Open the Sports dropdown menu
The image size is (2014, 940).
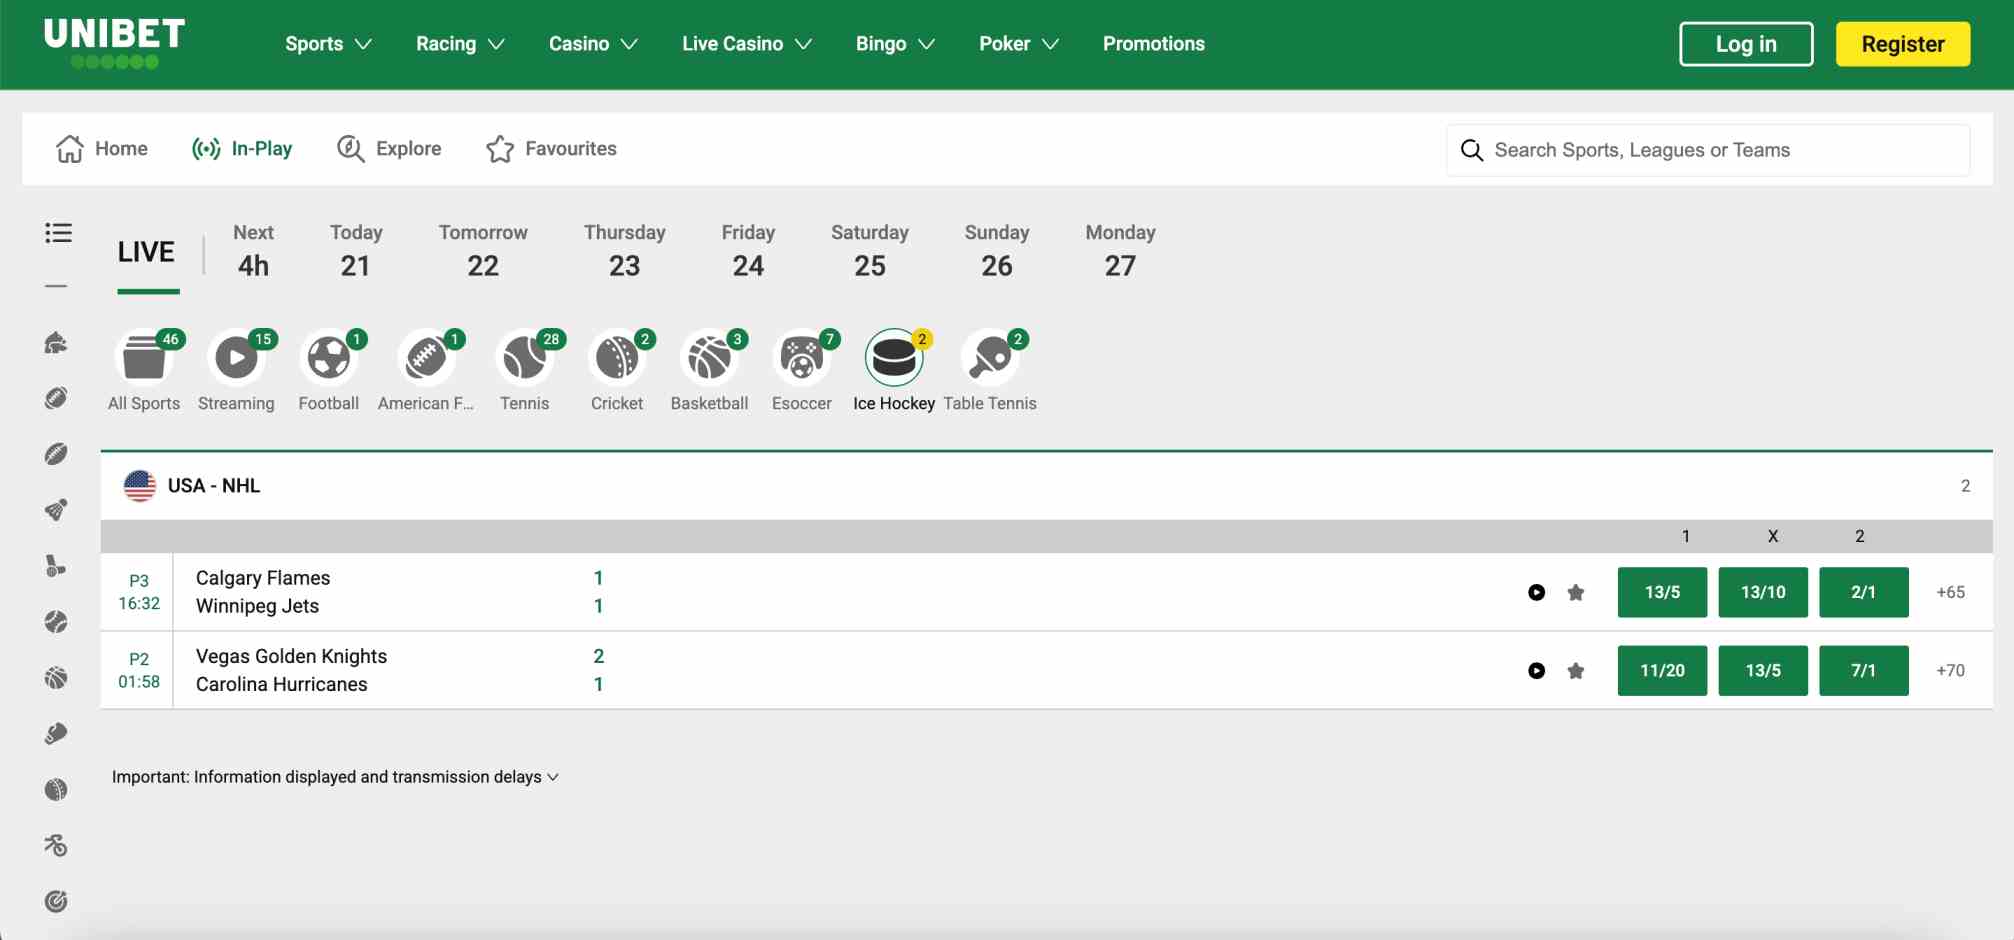[x=327, y=43]
